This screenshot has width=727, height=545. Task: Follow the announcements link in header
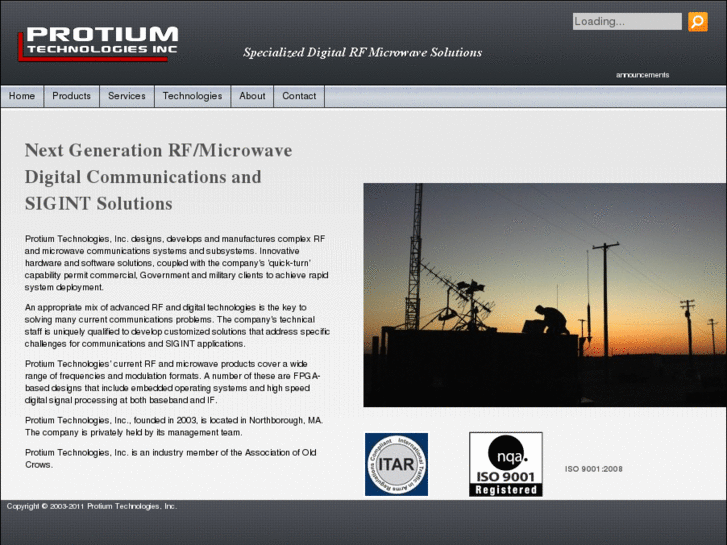point(642,75)
